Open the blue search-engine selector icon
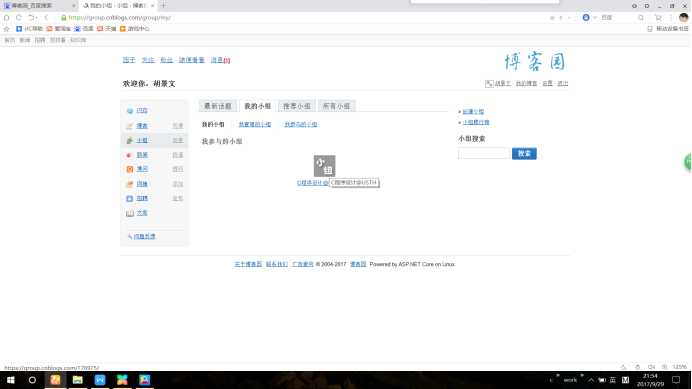The height and width of the screenshot is (389, 692). (586, 18)
